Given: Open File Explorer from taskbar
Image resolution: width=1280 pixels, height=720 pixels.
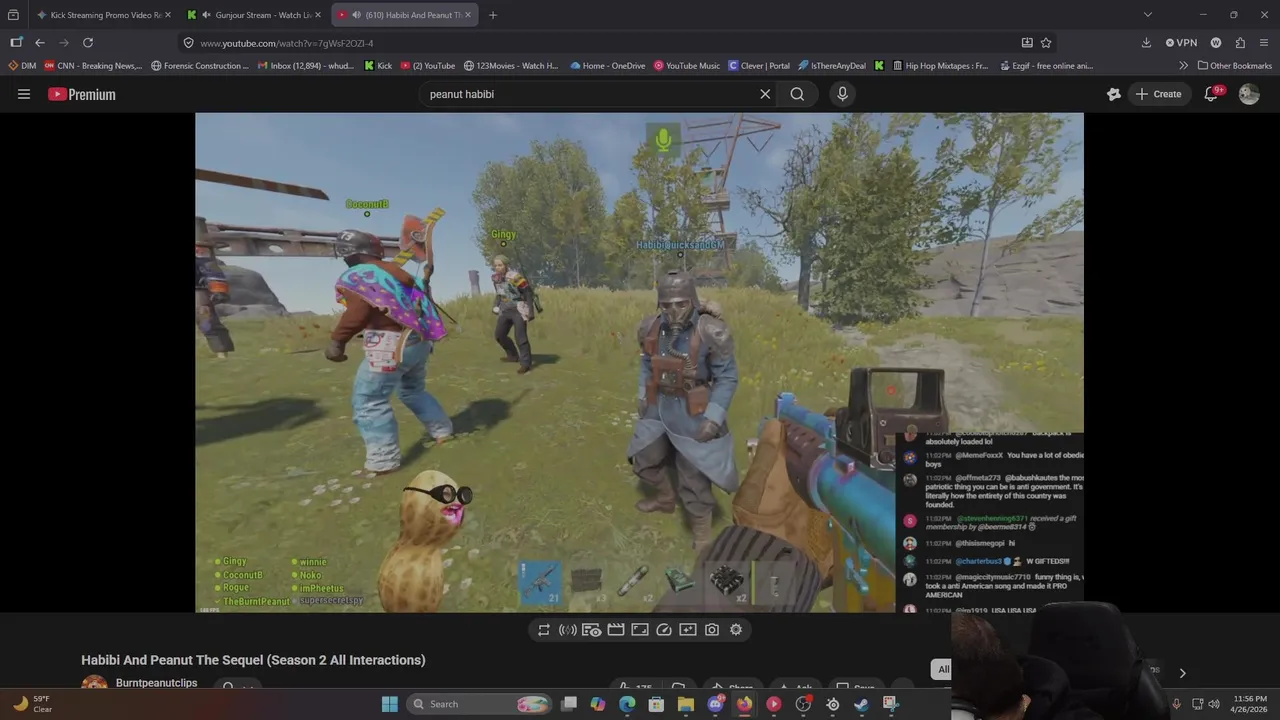Looking at the screenshot, I should [685, 704].
